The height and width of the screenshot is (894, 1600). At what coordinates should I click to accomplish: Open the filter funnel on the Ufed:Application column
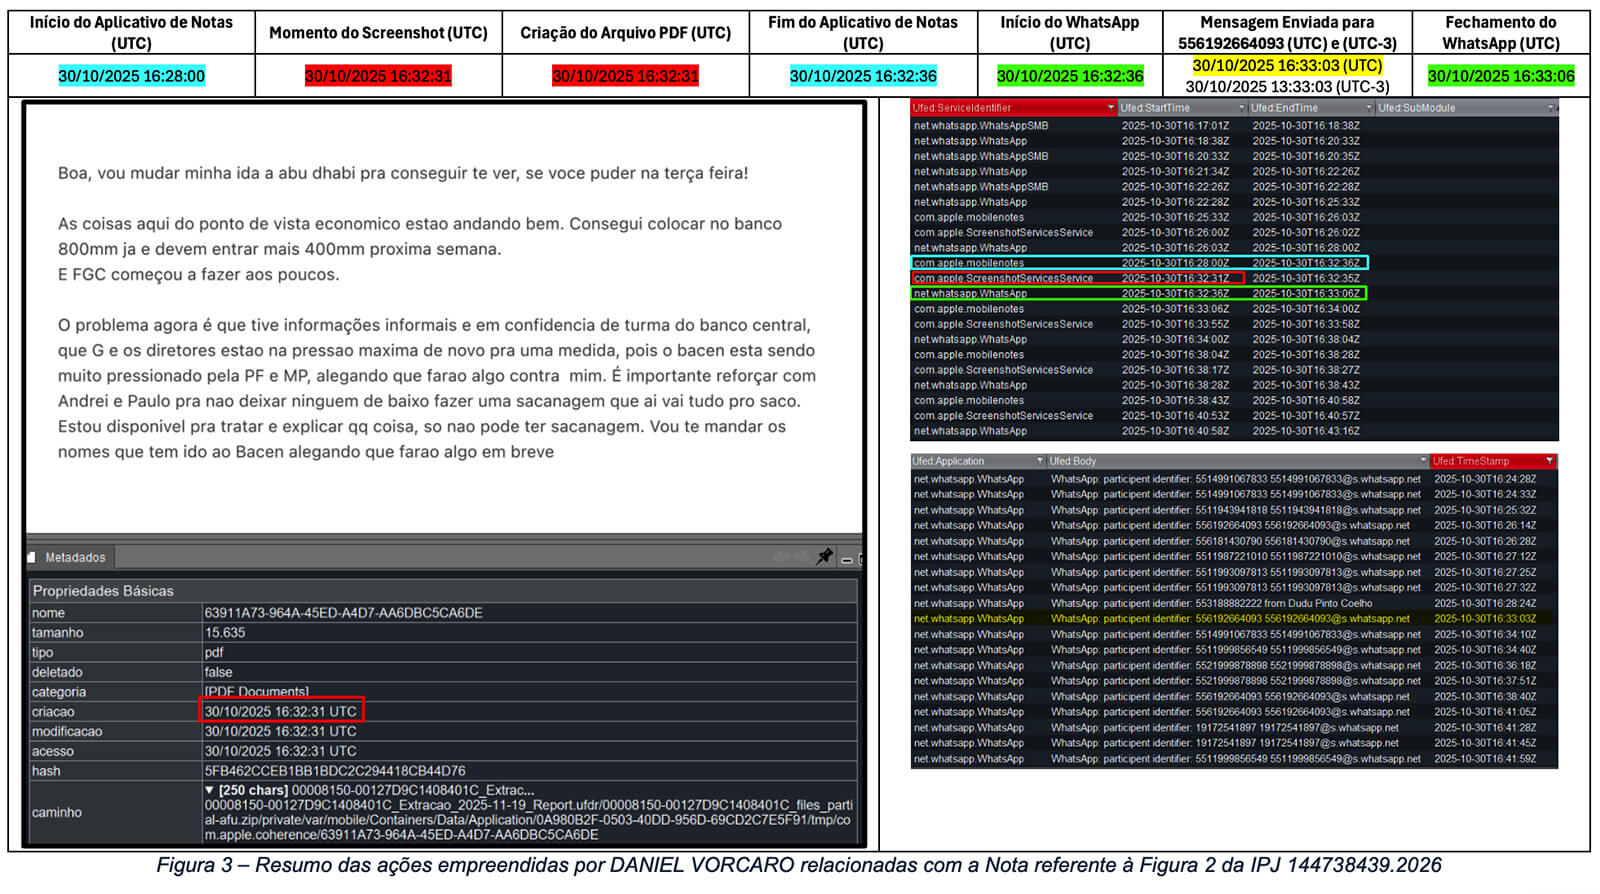1039,461
